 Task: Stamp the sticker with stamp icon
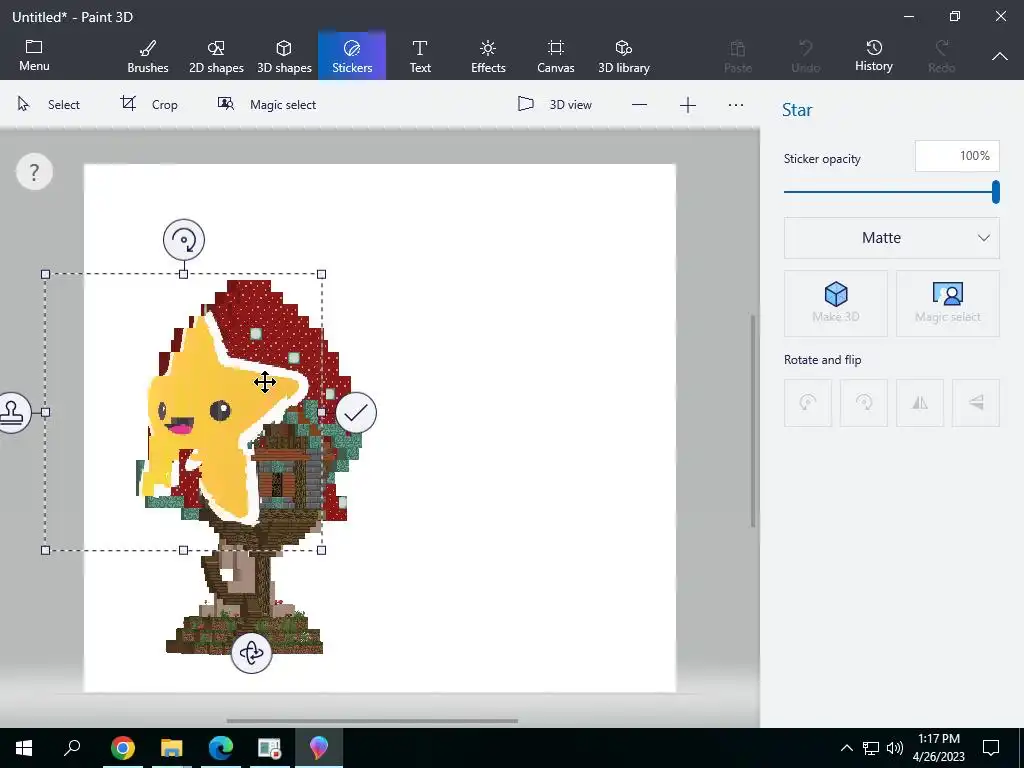click(13, 412)
